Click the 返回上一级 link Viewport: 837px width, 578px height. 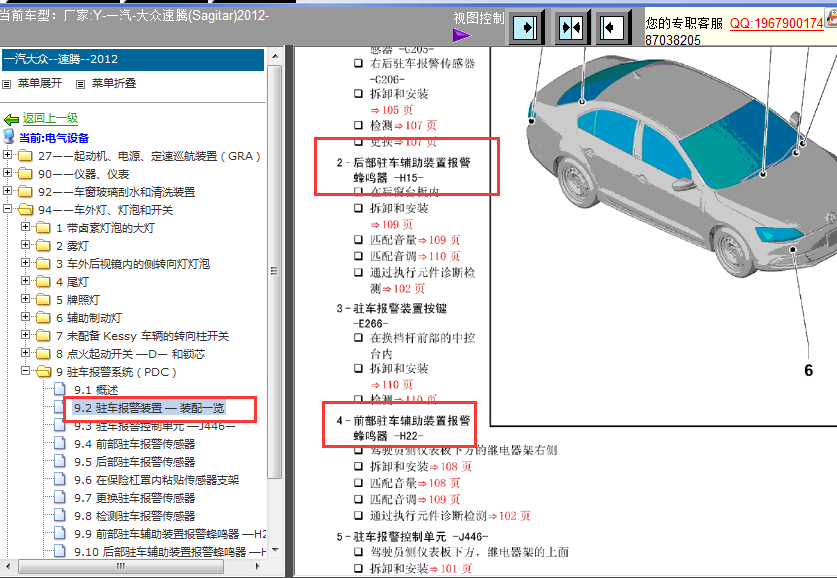(50, 118)
